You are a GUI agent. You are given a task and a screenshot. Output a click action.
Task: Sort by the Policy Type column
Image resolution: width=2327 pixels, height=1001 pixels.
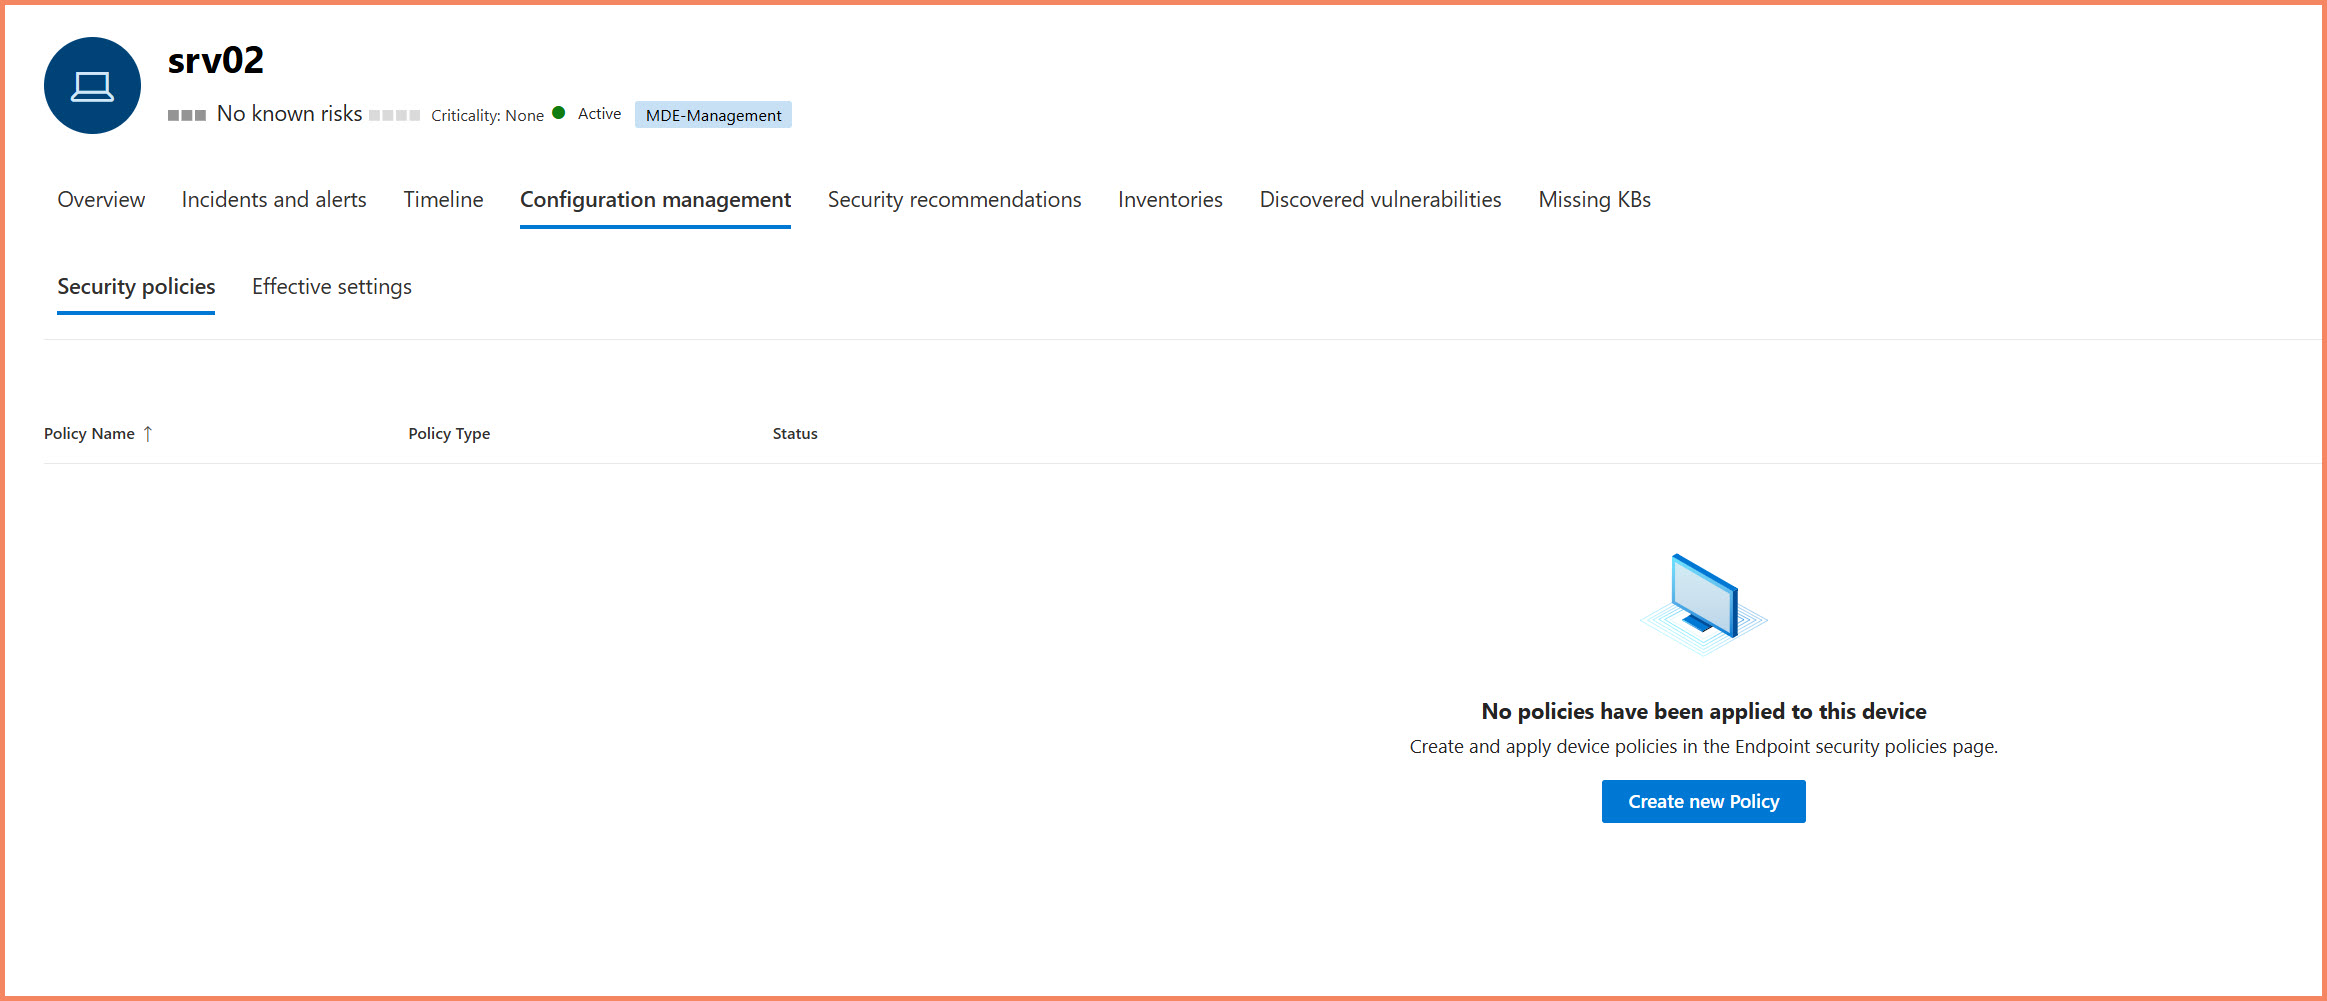point(449,434)
